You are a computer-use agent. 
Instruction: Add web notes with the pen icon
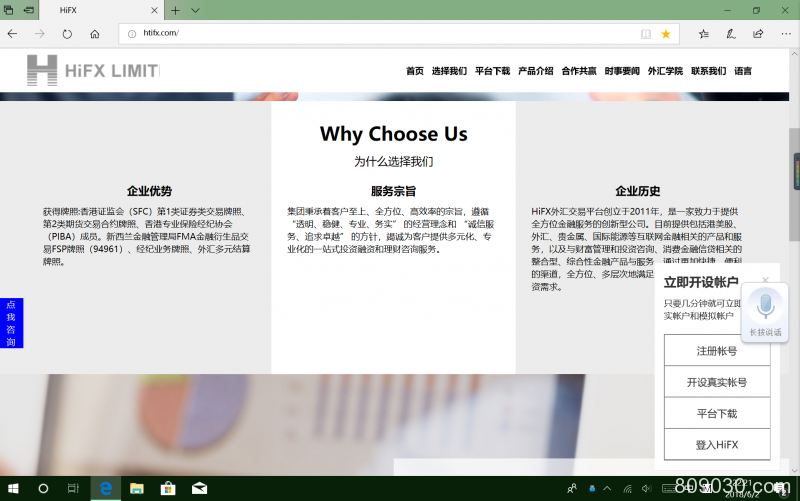[731, 34]
